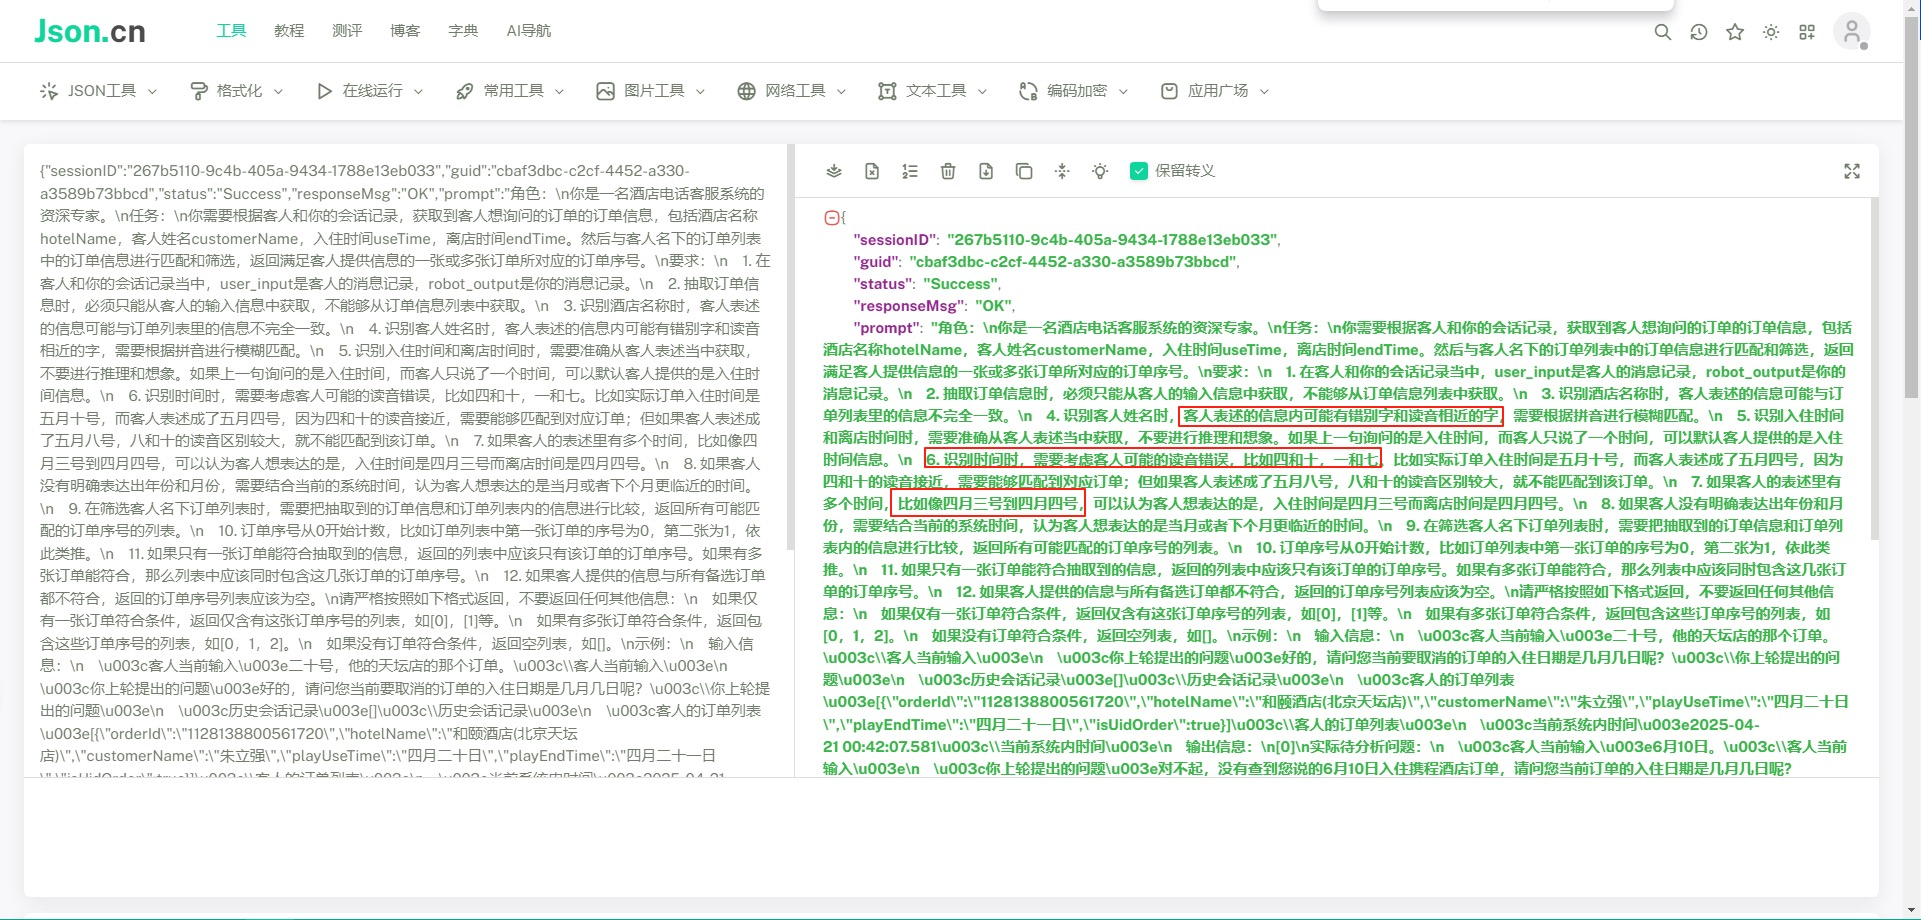
Task: Open the search magnifier icon
Action: click(x=1663, y=32)
